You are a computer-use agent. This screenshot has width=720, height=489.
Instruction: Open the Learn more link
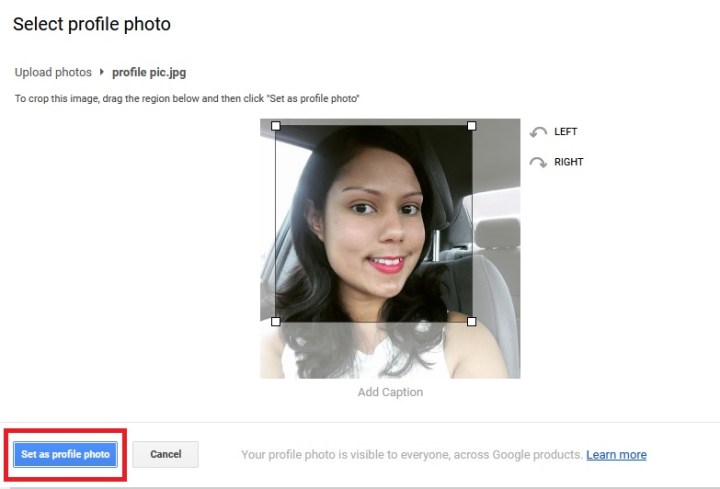click(616, 455)
